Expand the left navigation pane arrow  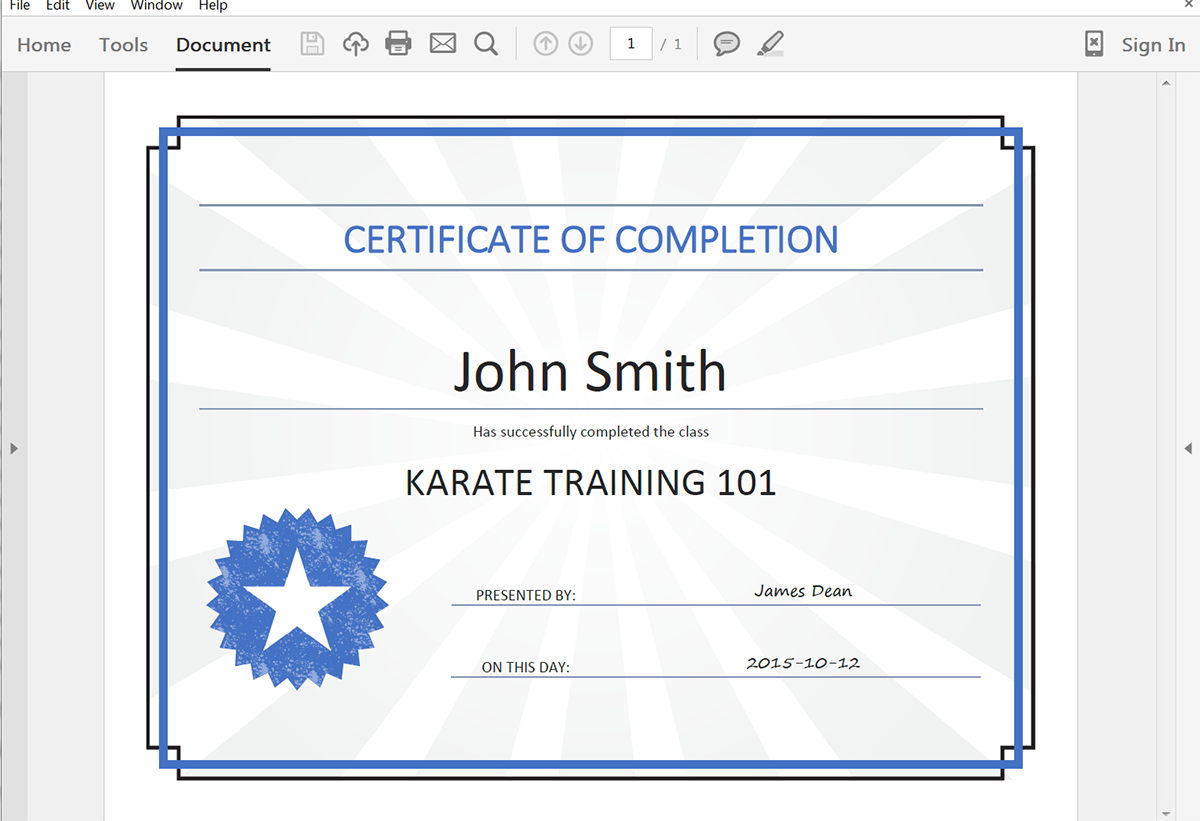tap(14, 448)
